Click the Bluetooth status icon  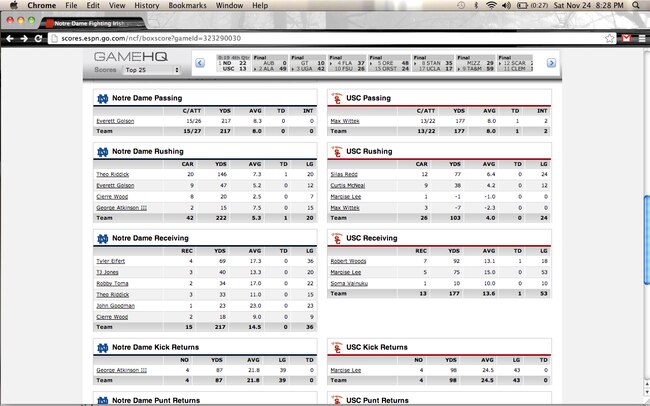click(476, 5)
